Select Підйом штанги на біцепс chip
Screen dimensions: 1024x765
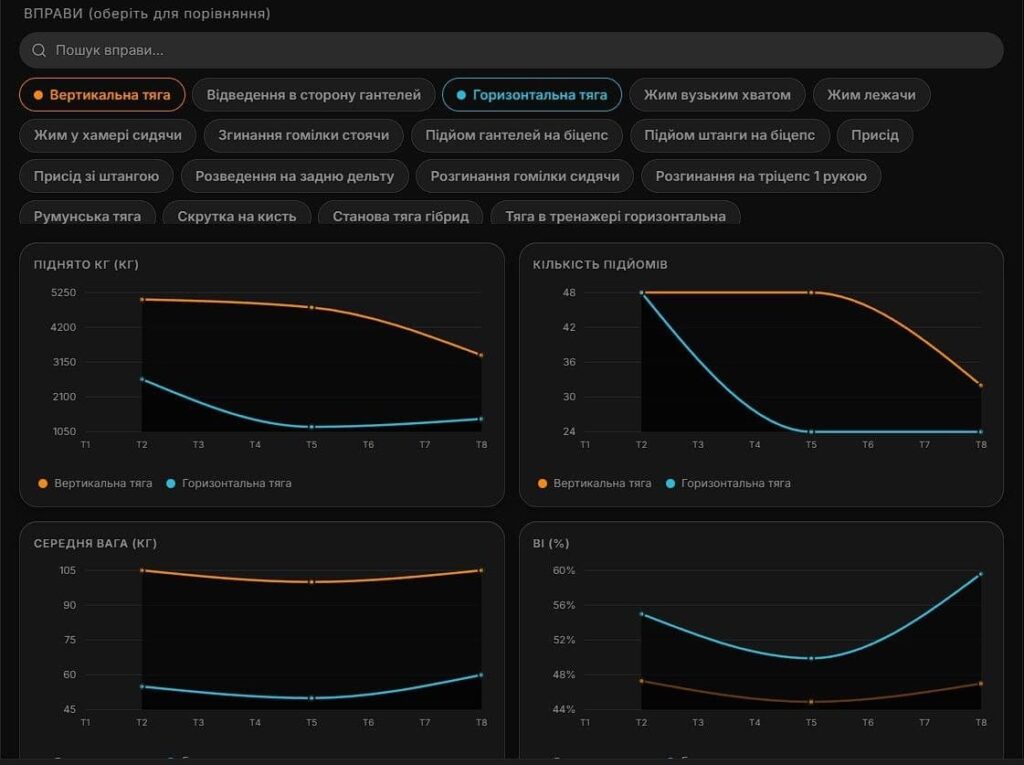pos(729,135)
